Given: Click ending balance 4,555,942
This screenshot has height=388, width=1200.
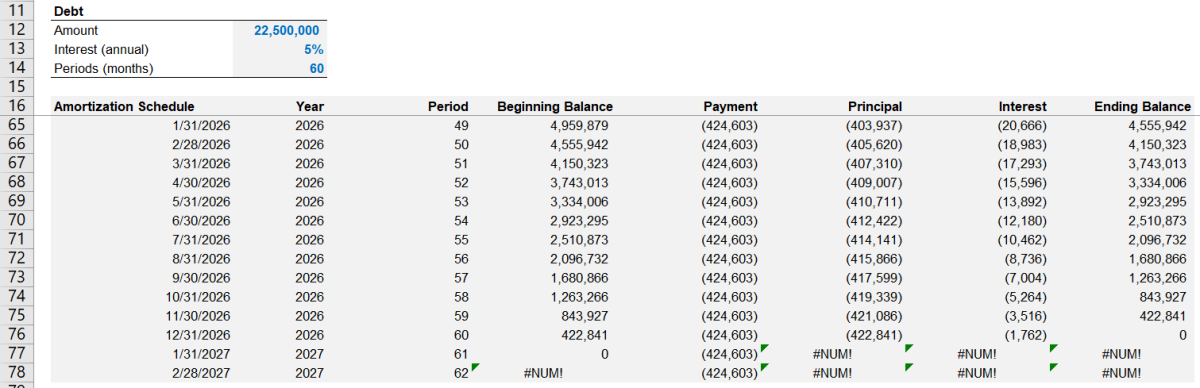Looking at the screenshot, I should [x=1157, y=125].
